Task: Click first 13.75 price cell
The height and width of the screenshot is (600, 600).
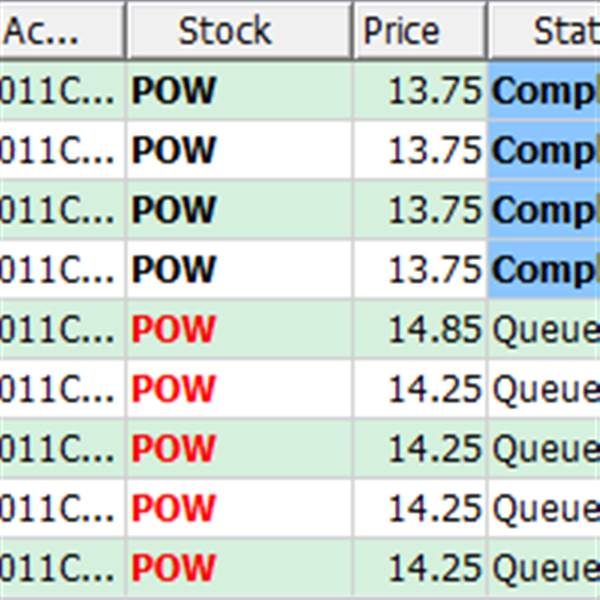Action: pos(420,91)
